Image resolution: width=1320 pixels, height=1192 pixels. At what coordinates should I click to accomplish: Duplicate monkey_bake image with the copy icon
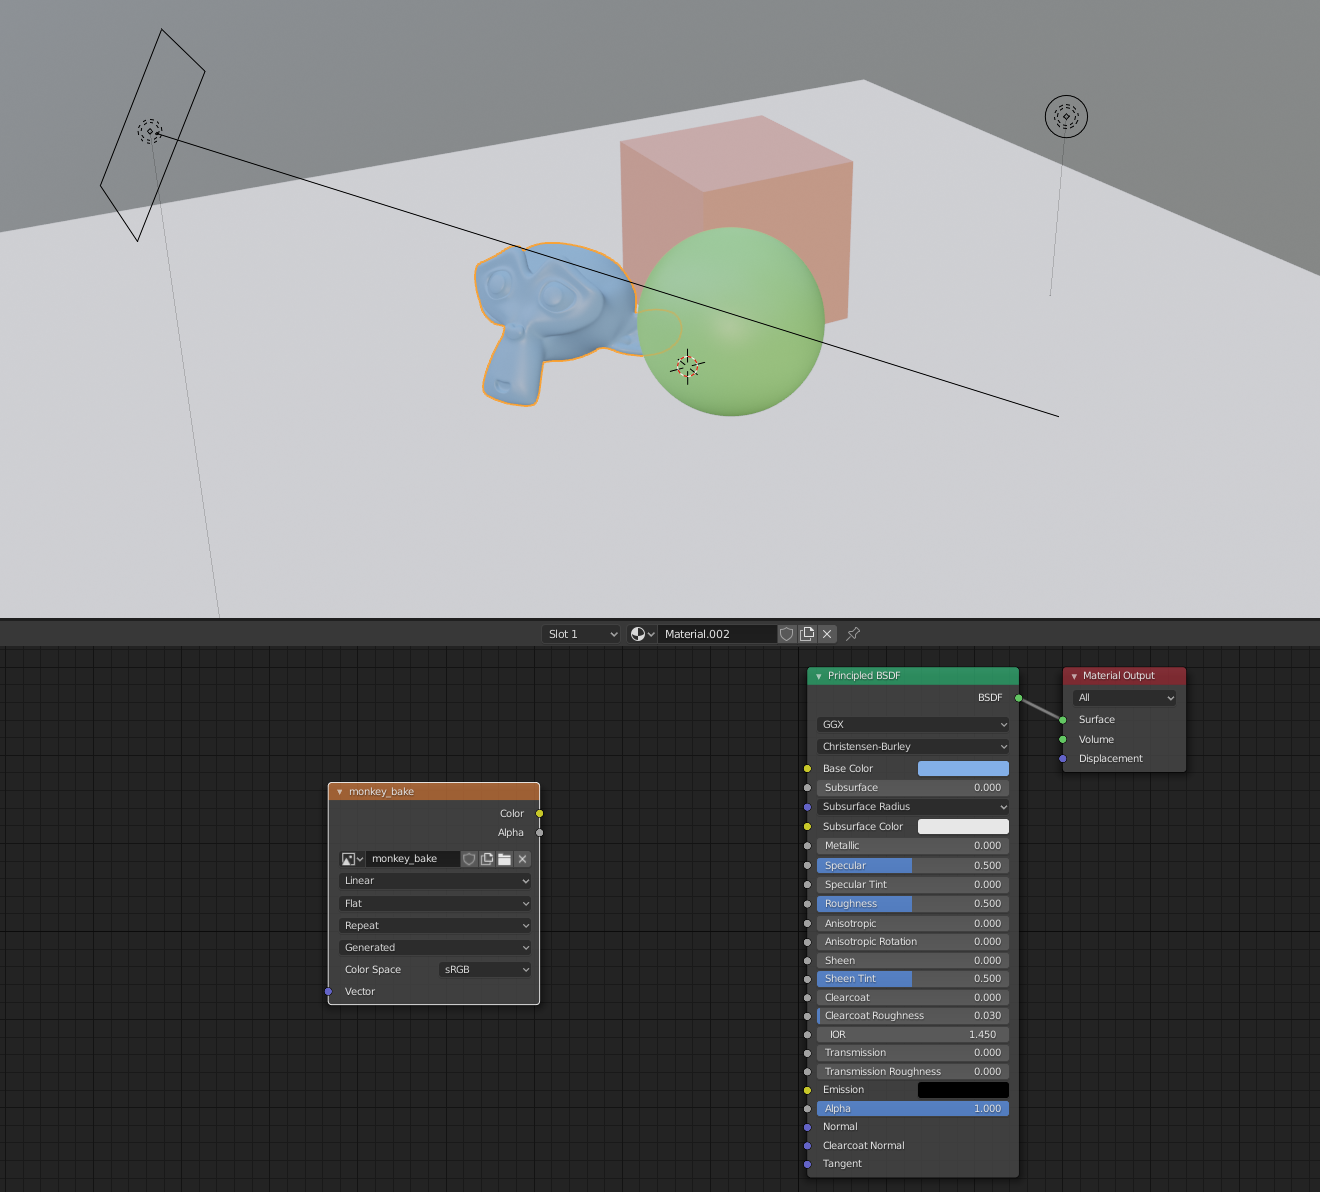(x=487, y=859)
